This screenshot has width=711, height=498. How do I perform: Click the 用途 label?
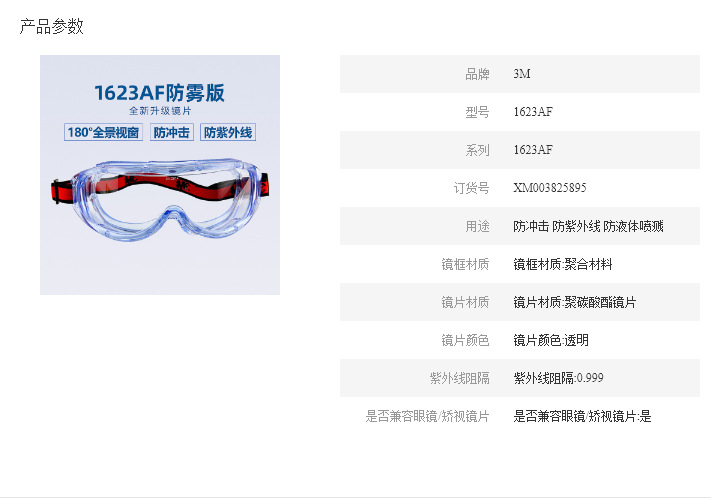477,226
